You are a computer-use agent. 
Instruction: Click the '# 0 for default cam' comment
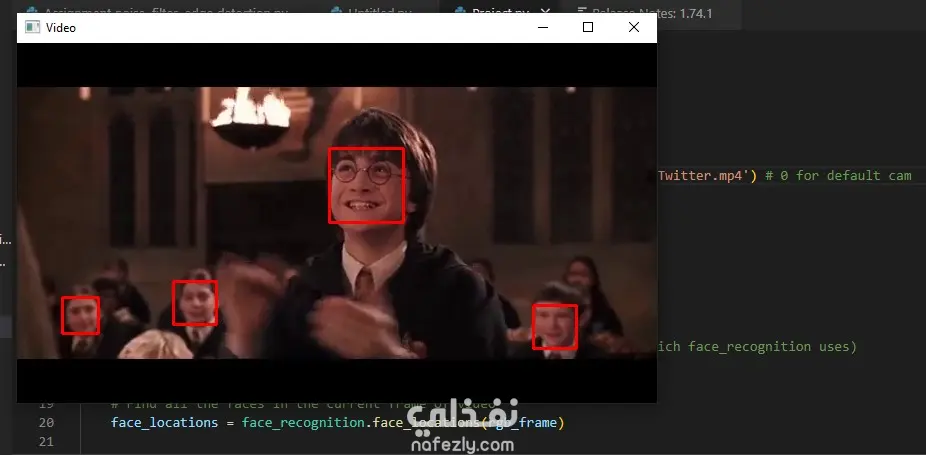click(x=839, y=176)
